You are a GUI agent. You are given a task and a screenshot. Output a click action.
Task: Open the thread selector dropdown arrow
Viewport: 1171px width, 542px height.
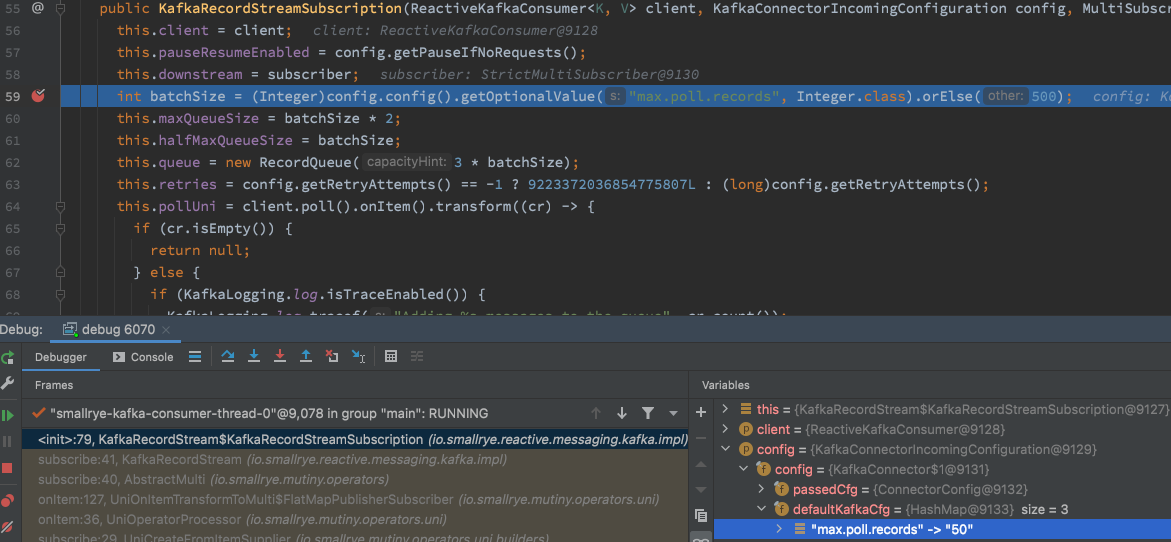point(673,413)
